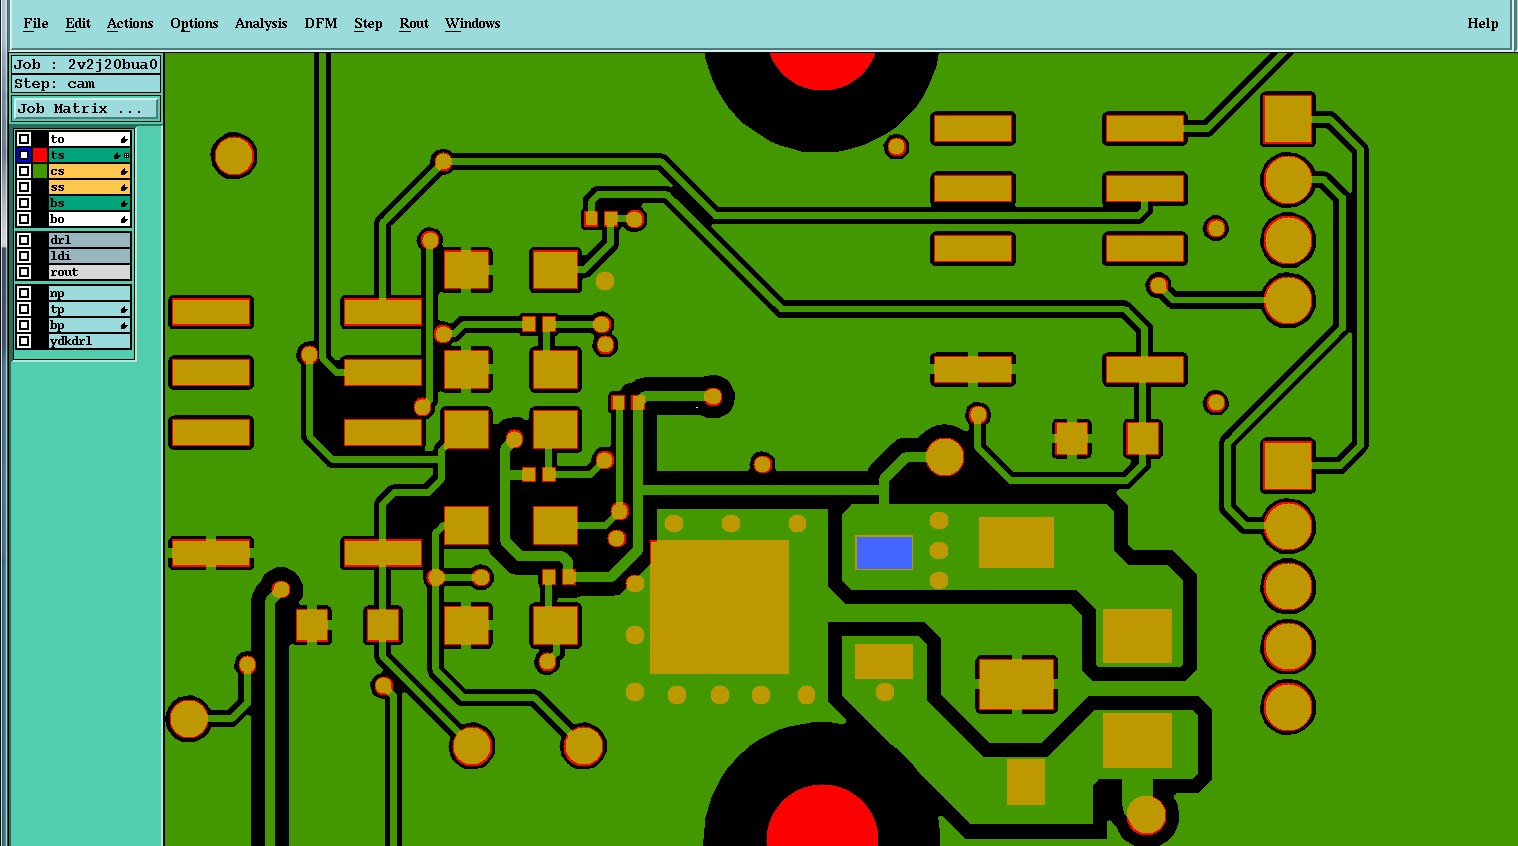Toggle the checkbox for layer 'tp'
The height and width of the screenshot is (846, 1518).
tap(24, 309)
